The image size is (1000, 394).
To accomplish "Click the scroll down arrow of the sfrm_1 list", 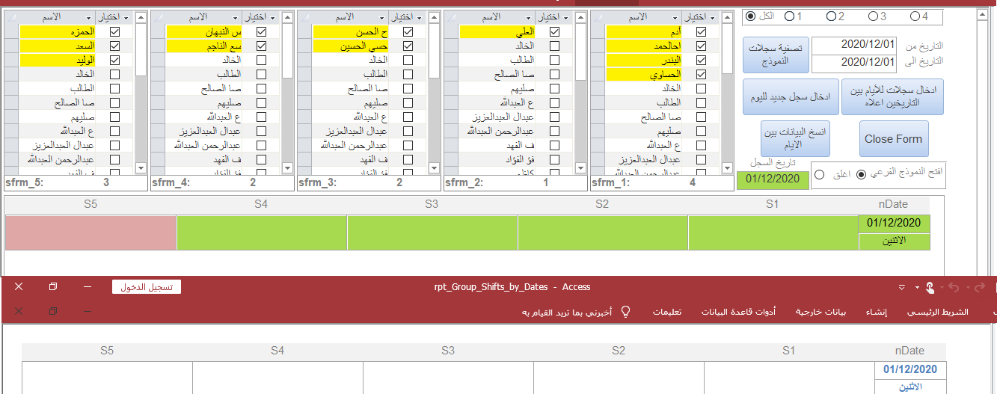I will pyautogui.click(x=727, y=168).
